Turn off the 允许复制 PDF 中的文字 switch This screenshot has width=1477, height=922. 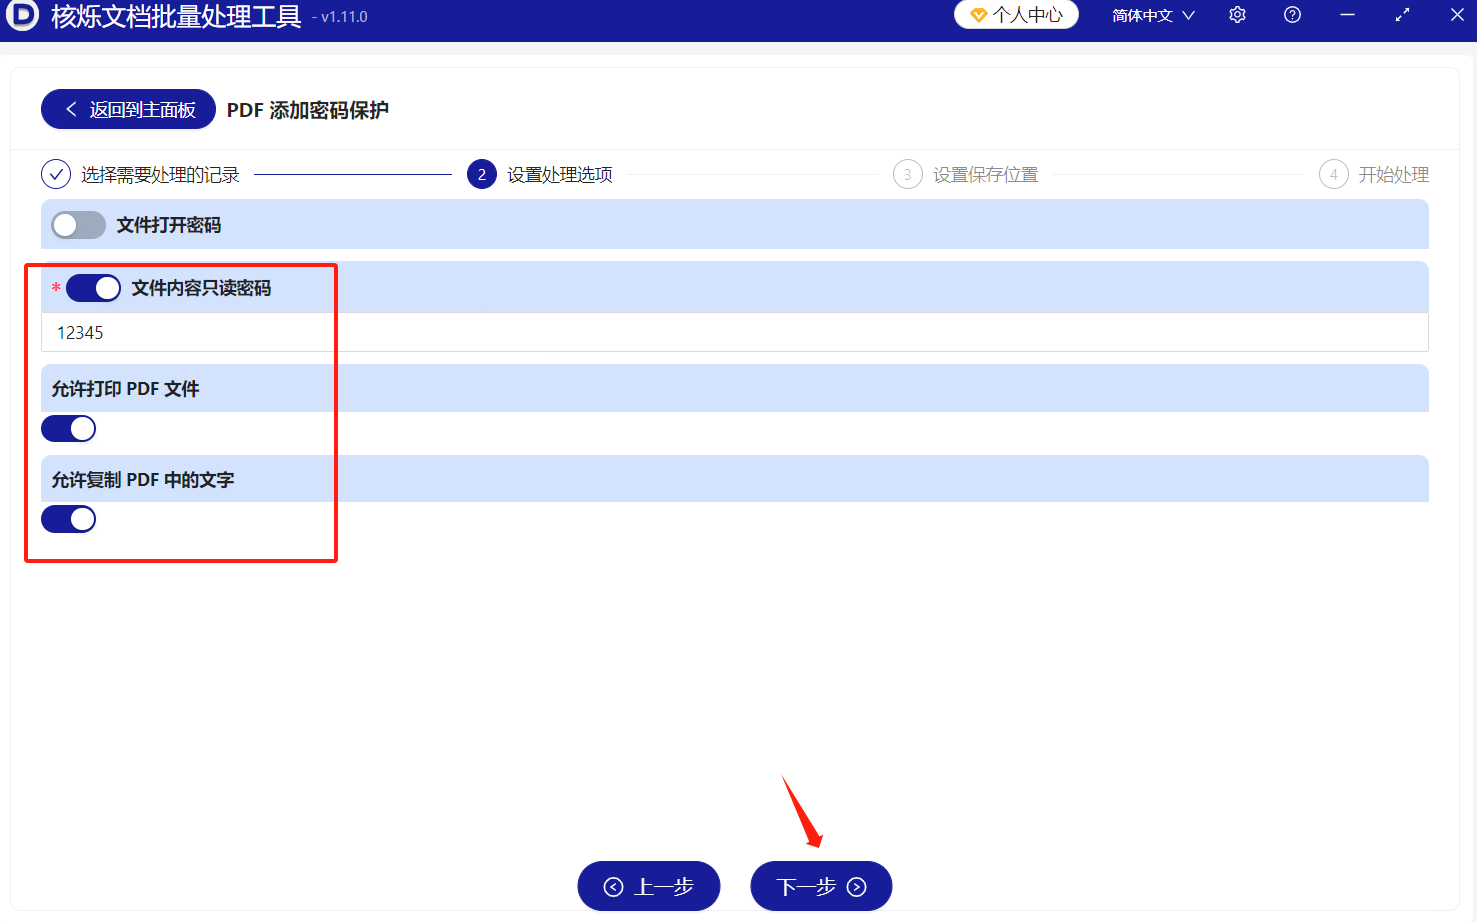pos(68,518)
